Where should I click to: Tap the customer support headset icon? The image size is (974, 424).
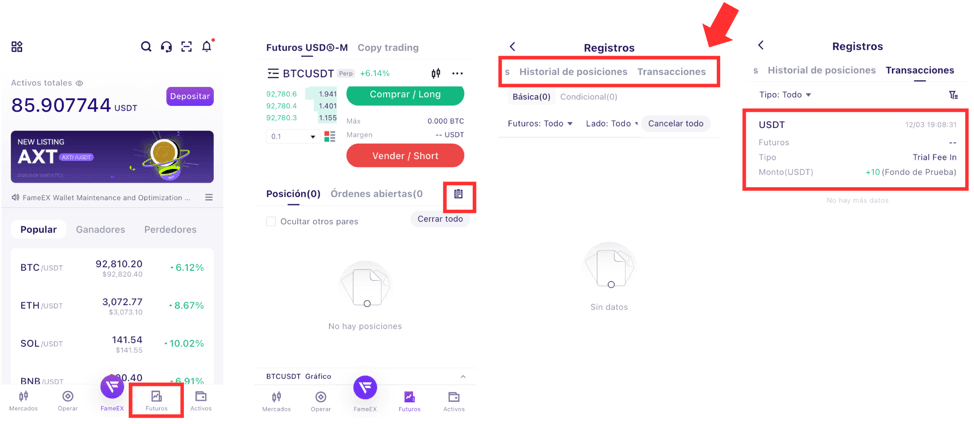pyautogui.click(x=166, y=47)
